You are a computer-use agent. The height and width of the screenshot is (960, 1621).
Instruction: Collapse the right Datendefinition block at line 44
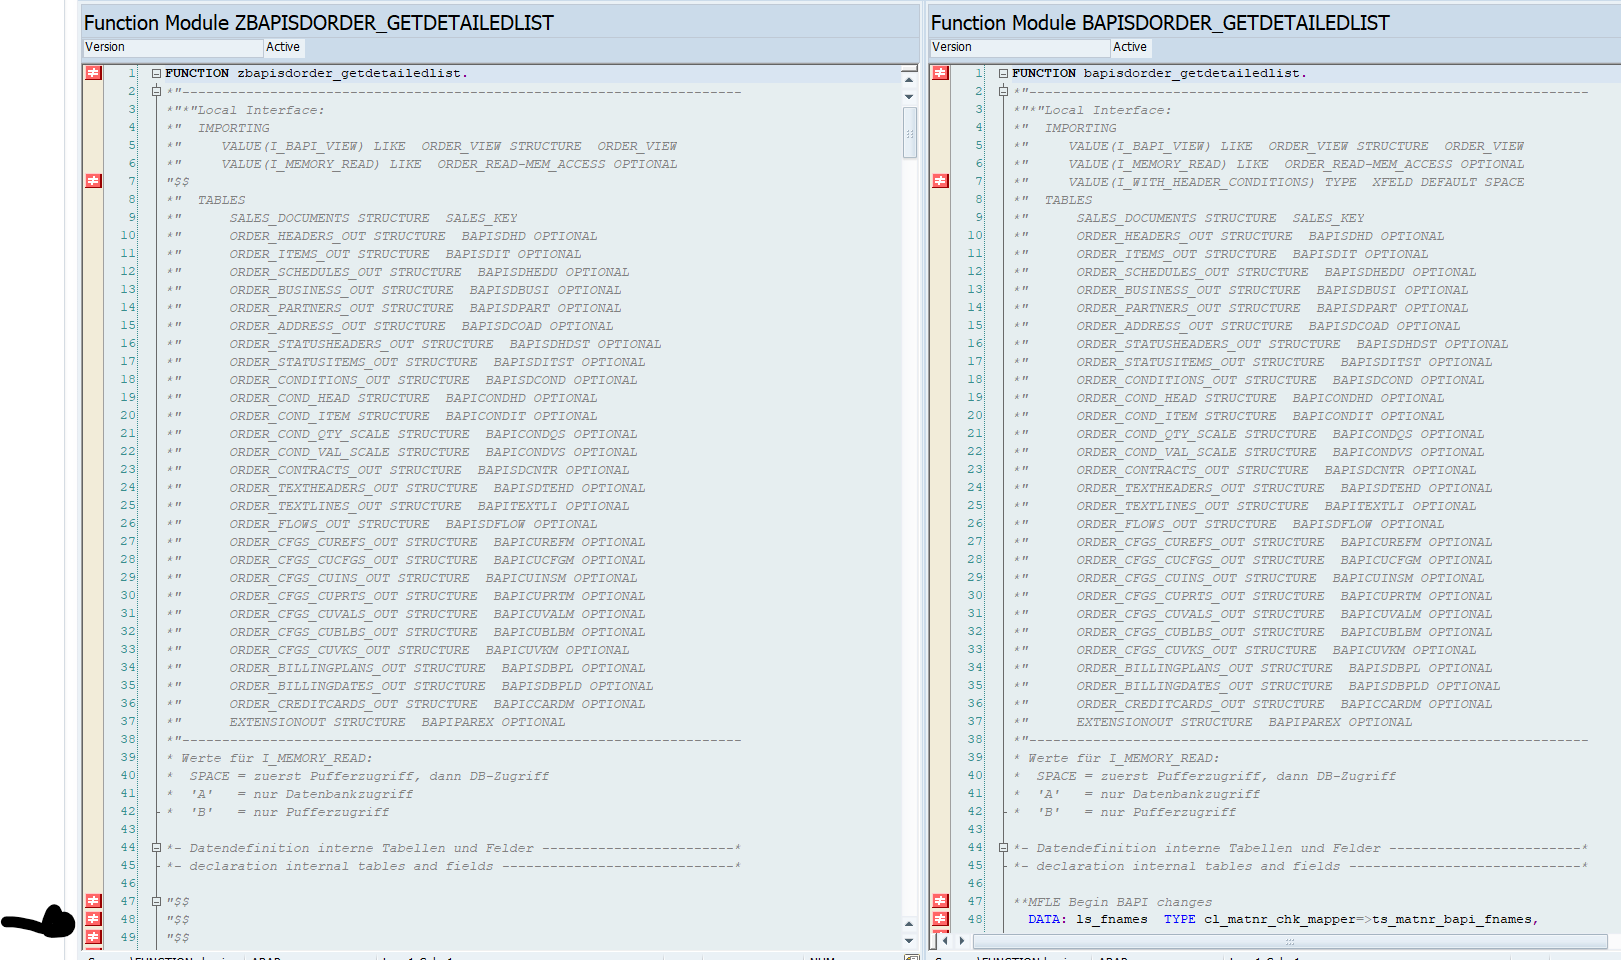click(1003, 848)
